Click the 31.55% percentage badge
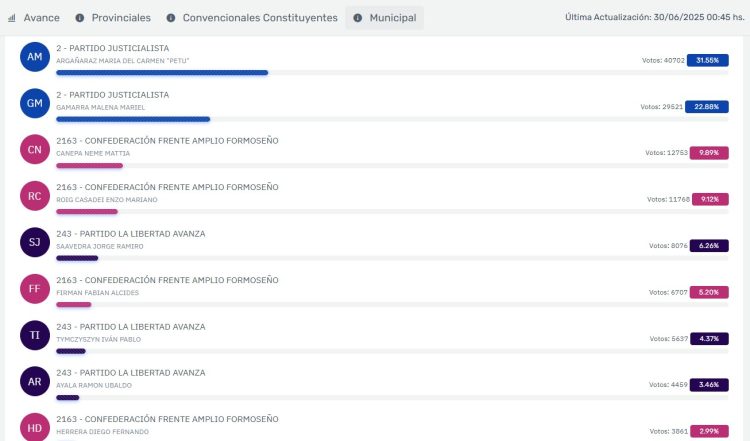Image resolution: width=750 pixels, height=441 pixels. click(707, 60)
